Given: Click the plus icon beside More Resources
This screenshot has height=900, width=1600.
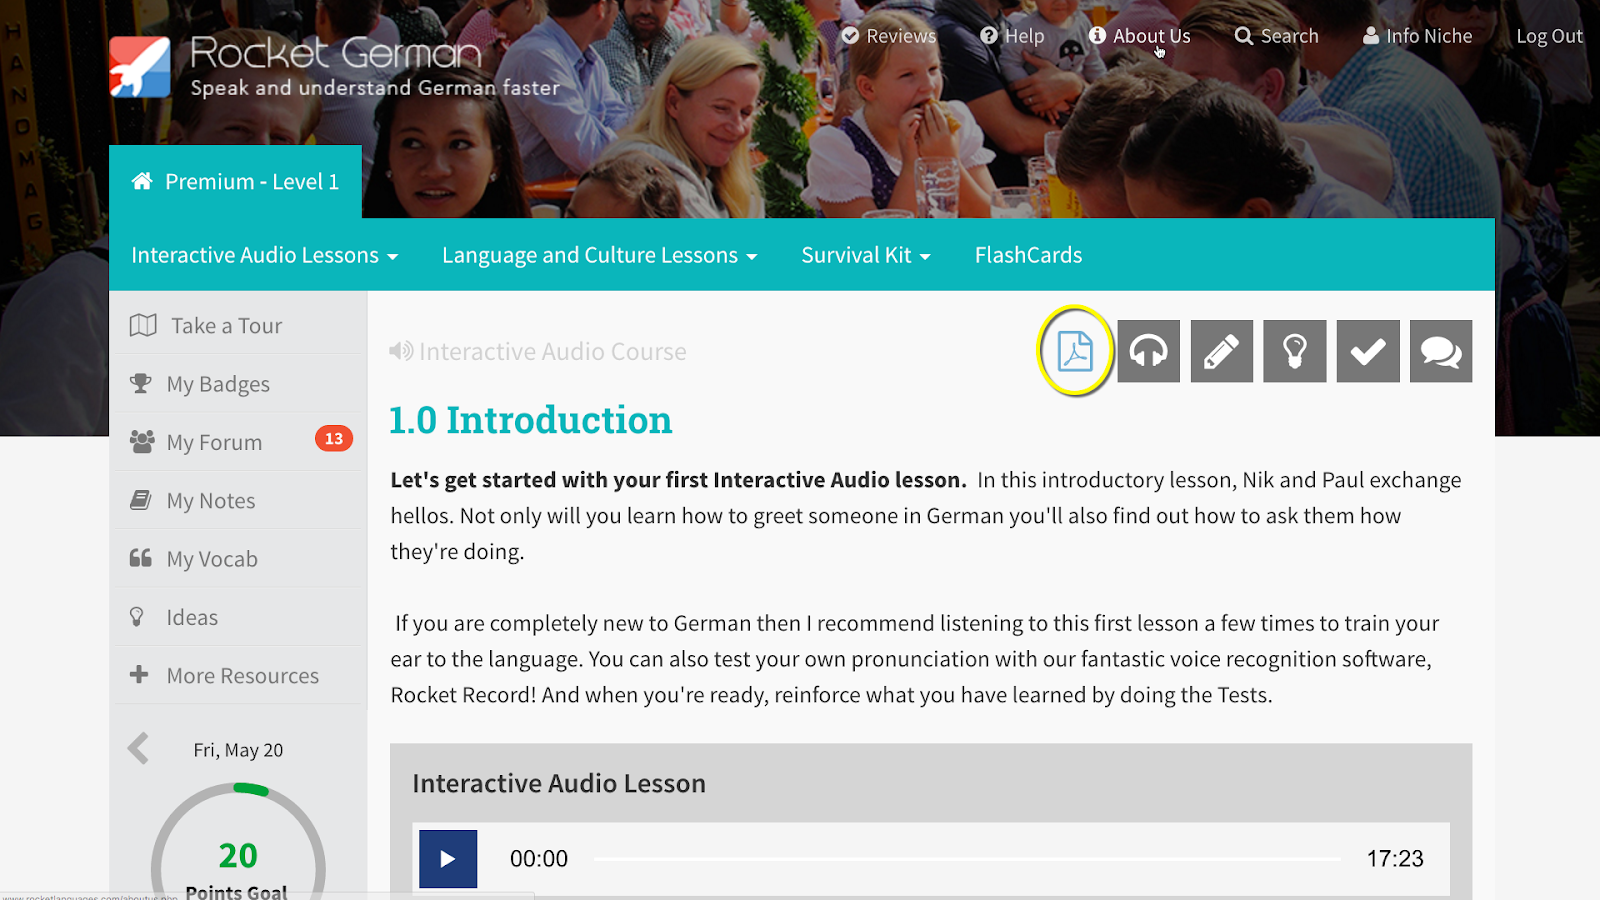Looking at the screenshot, I should click(139, 675).
